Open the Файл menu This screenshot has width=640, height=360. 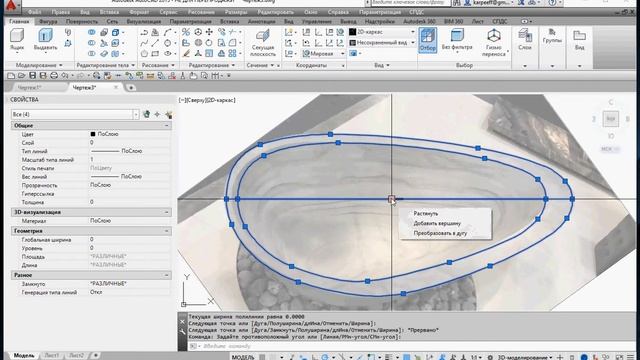(x=34, y=12)
